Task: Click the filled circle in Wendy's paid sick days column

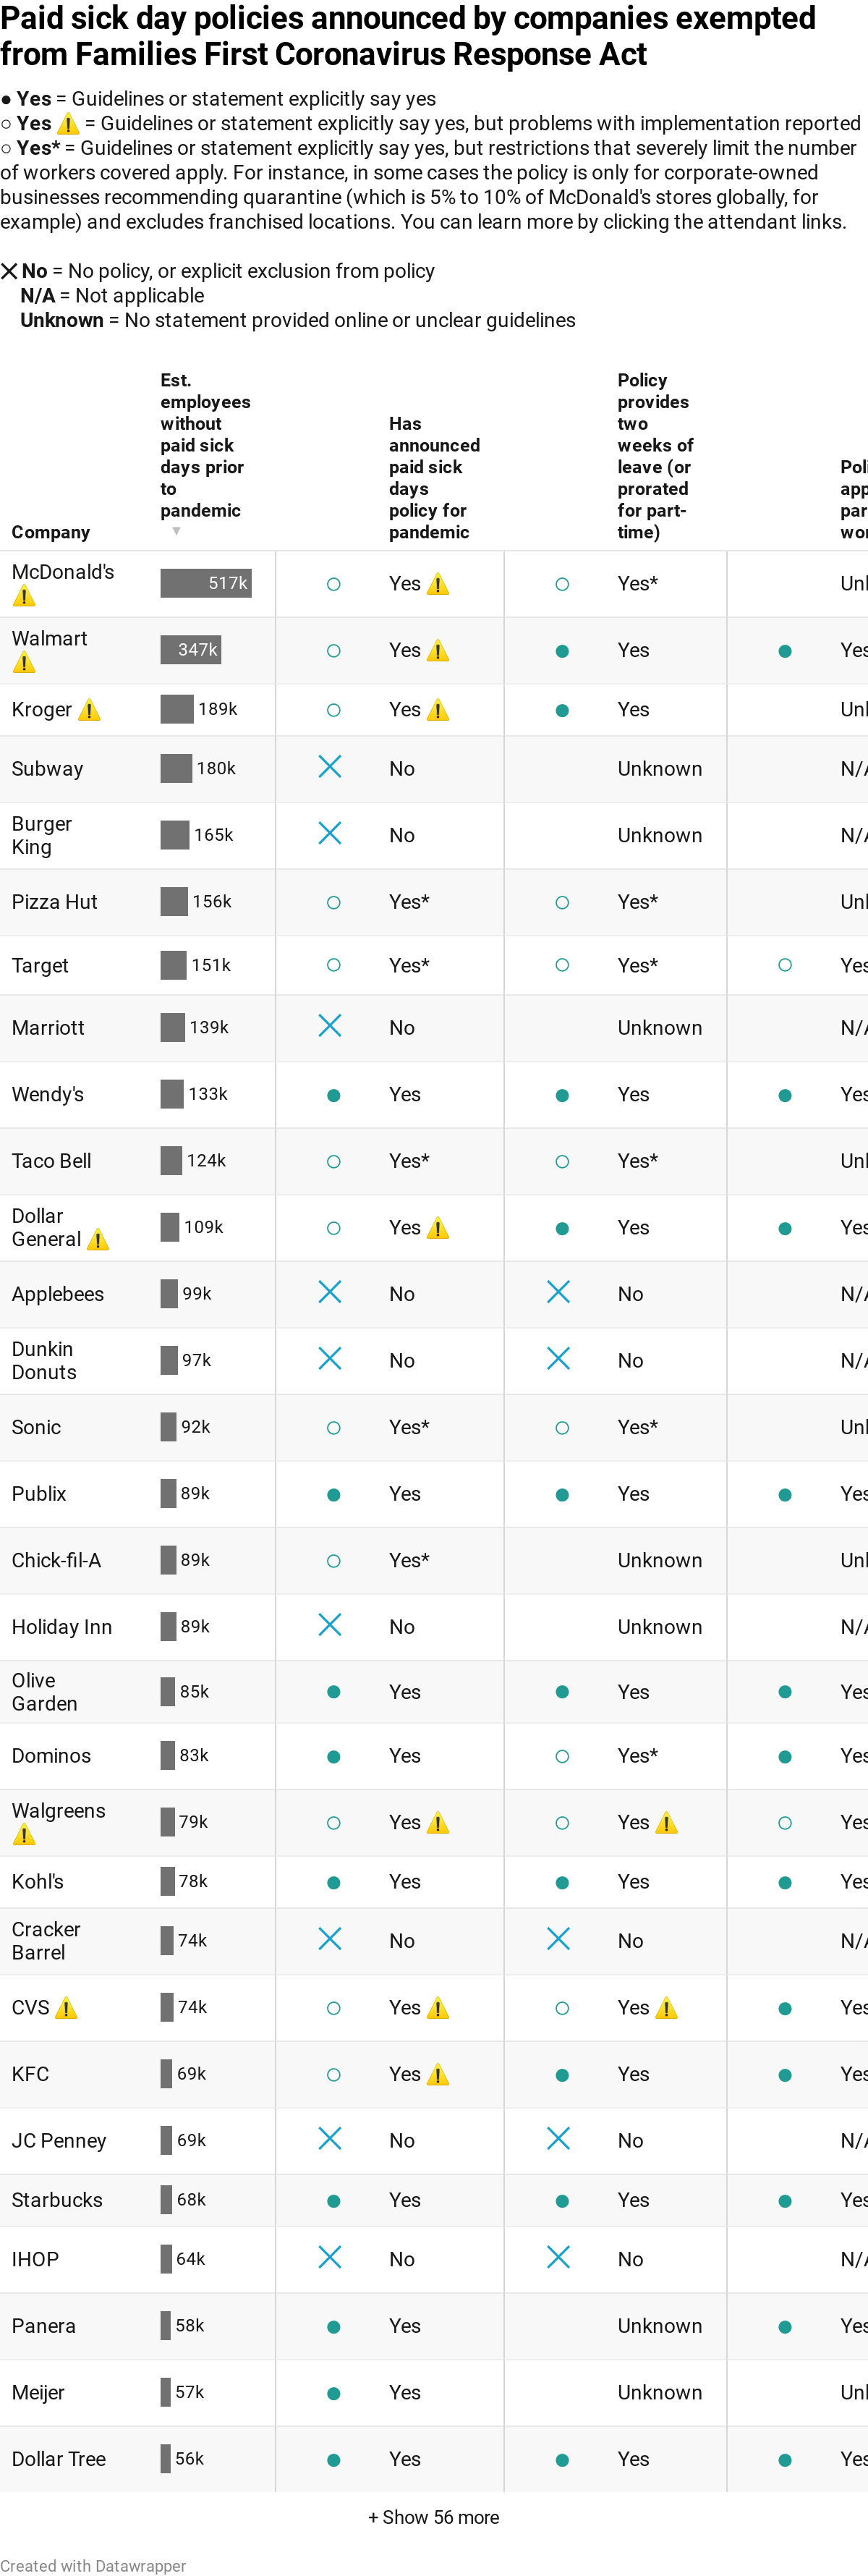Action: (334, 1095)
